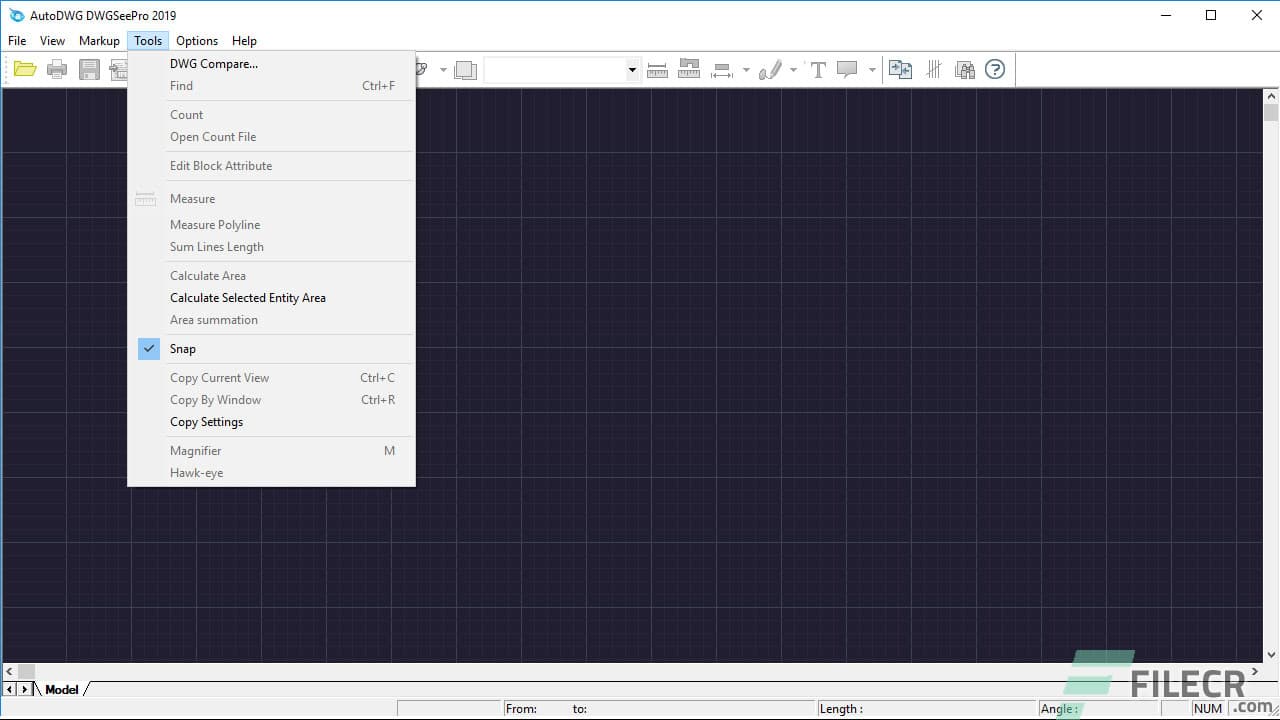The width and height of the screenshot is (1280, 720).
Task: Click the Save icon on the toolbar
Action: point(88,69)
